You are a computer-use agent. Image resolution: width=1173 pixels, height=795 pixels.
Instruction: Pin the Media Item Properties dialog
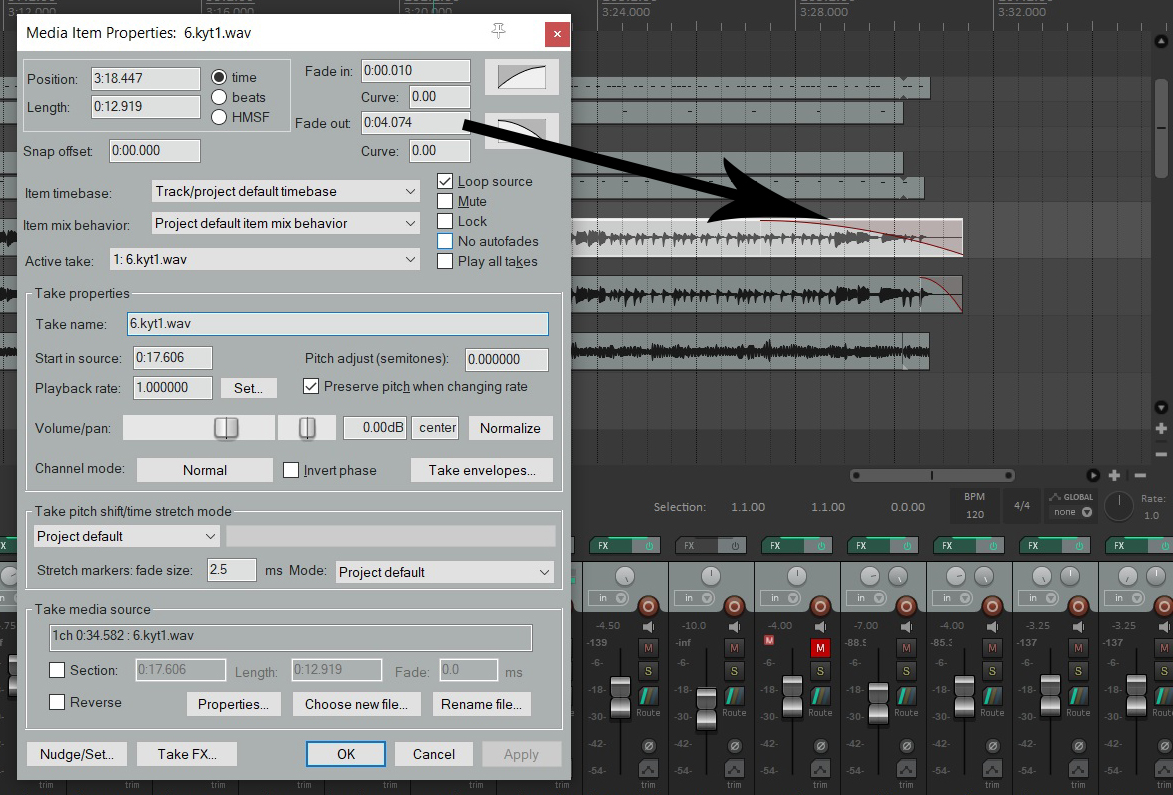coord(499,32)
